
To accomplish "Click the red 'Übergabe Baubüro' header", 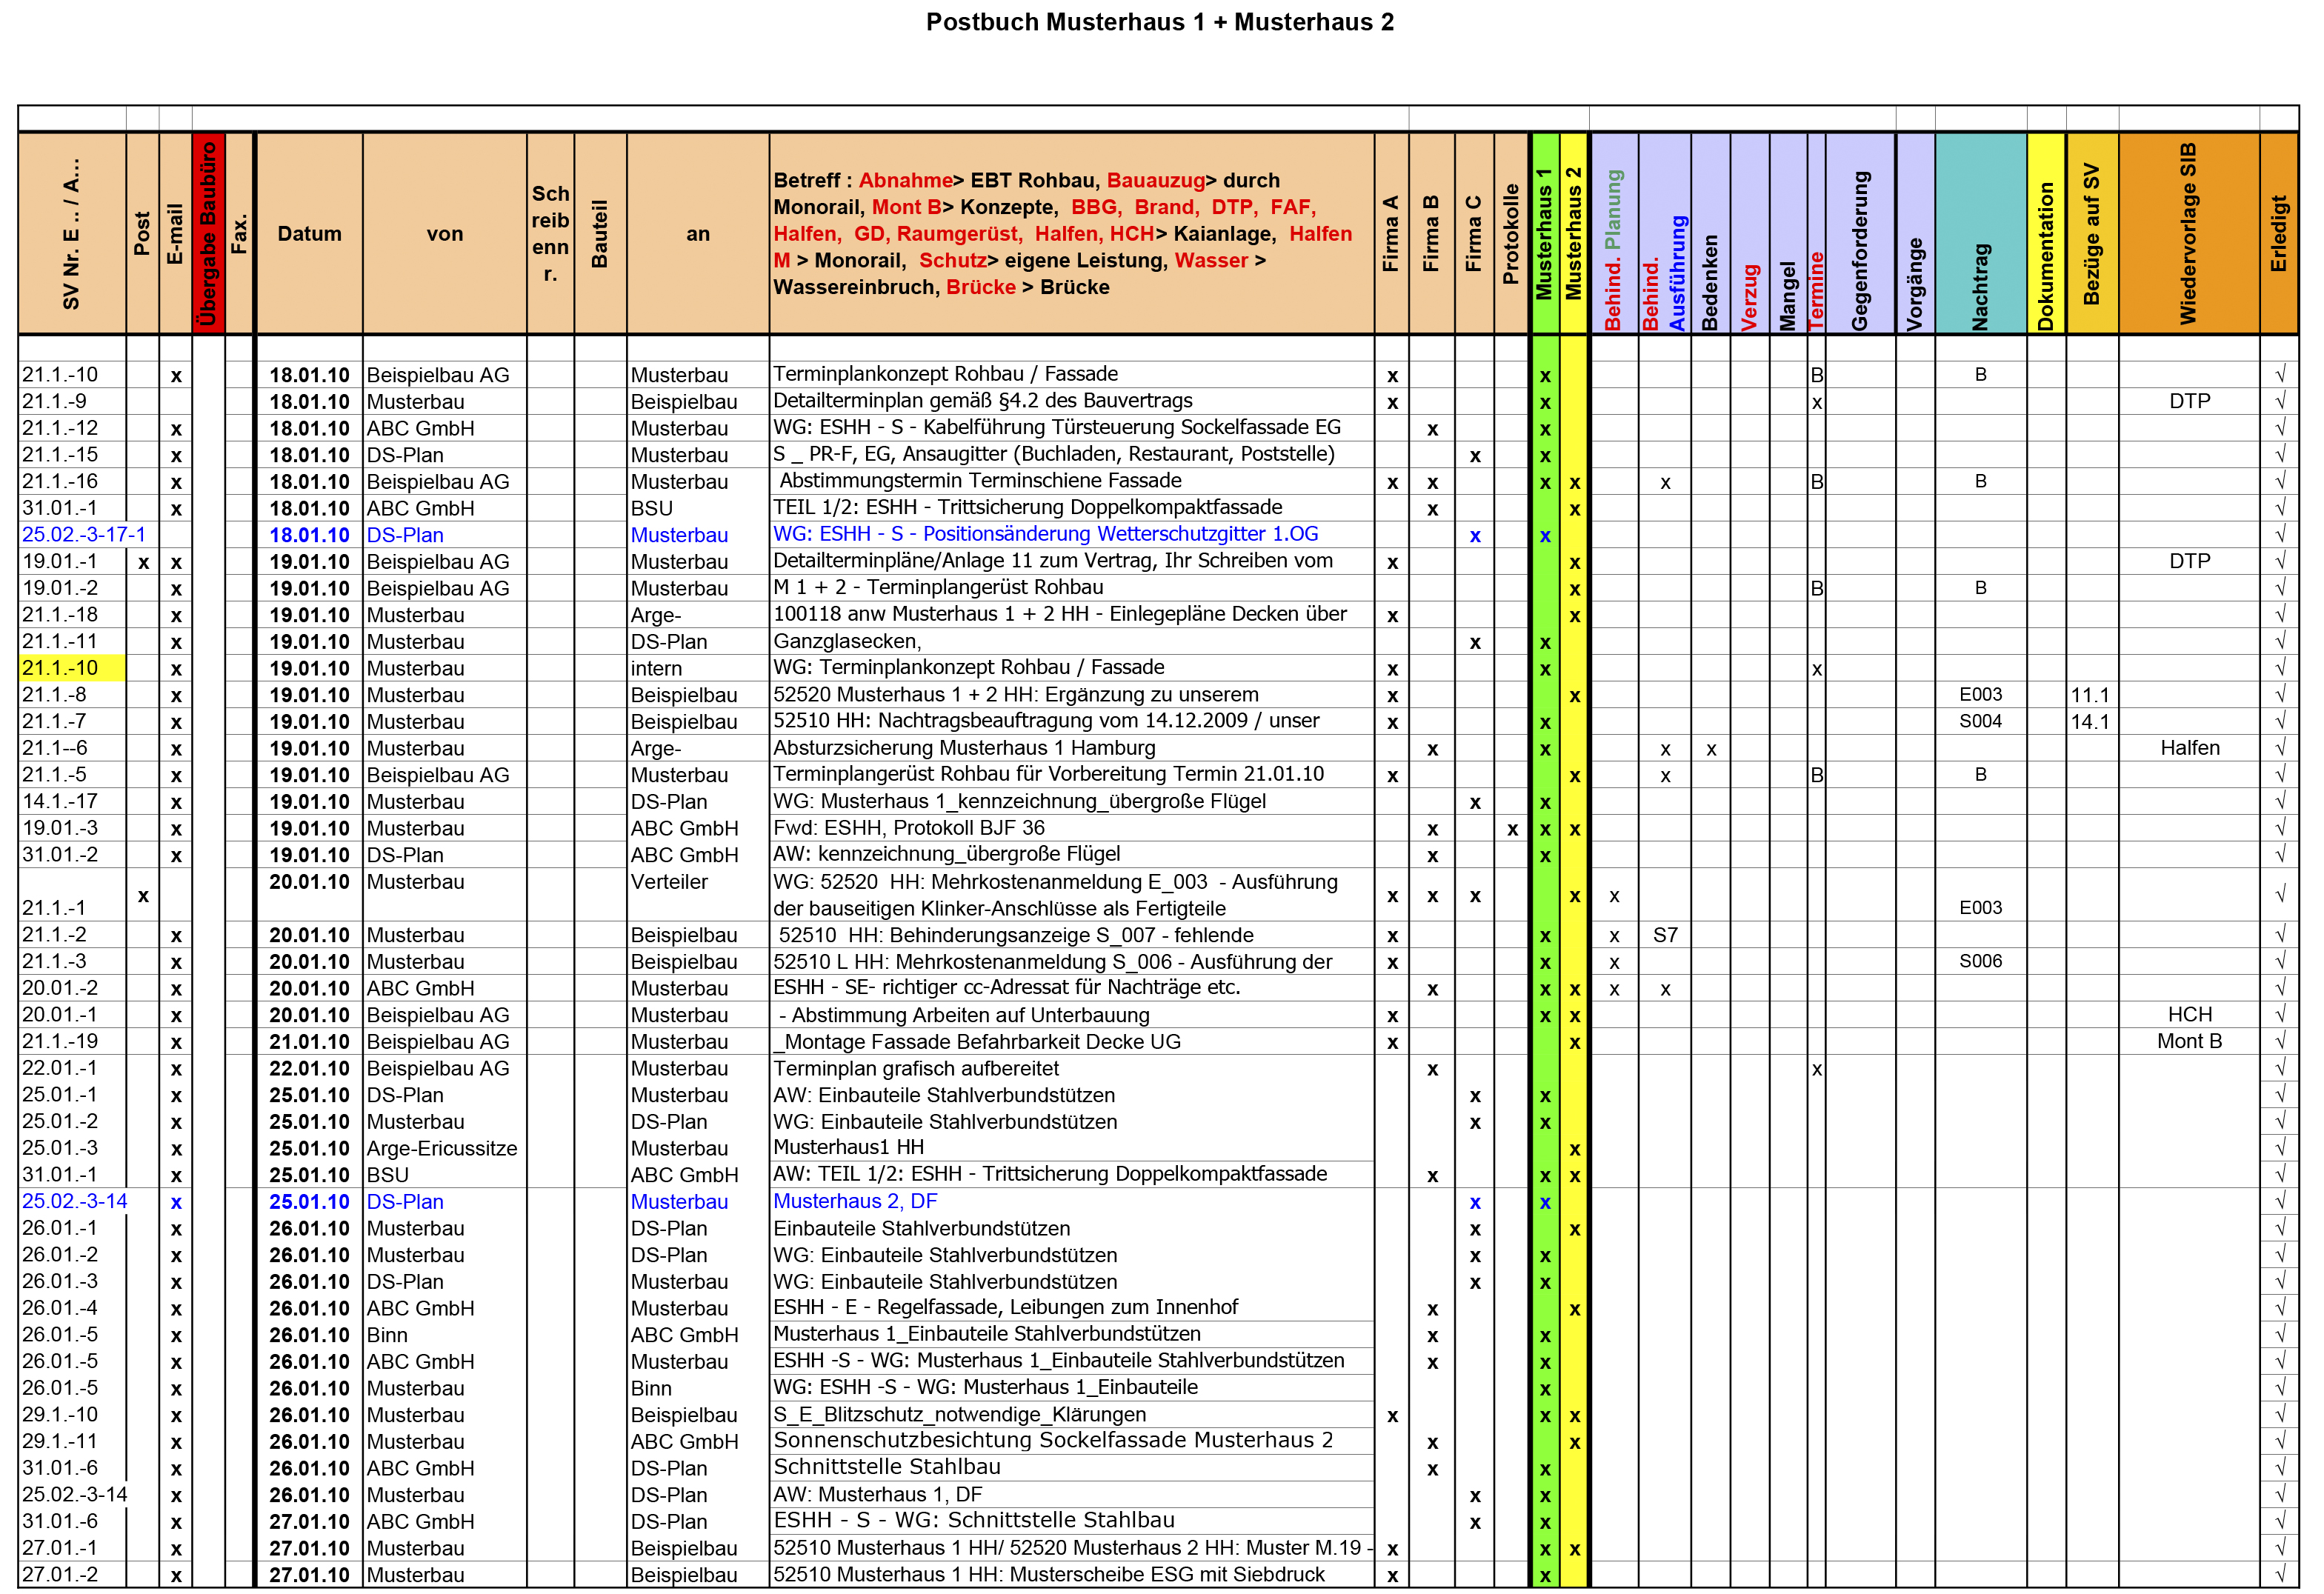I will (x=208, y=233).
